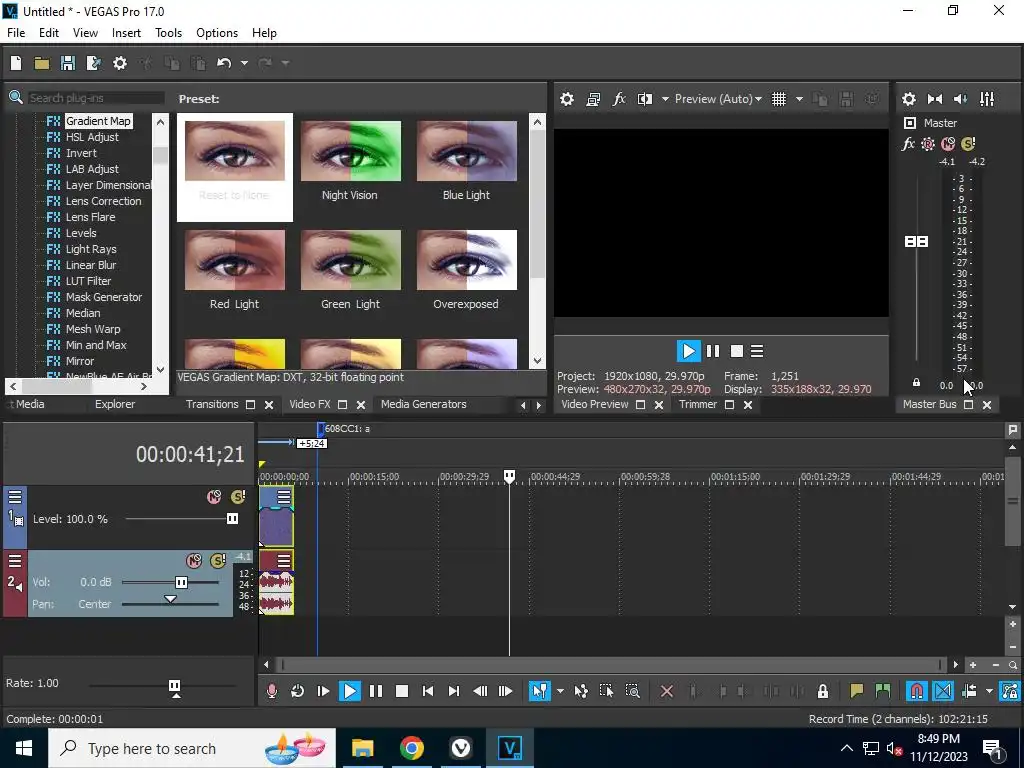Image resolution: width=1024 pixels, height=768 pixels.
Task: Open video track 1 hamburger menu
Action: 15,497
